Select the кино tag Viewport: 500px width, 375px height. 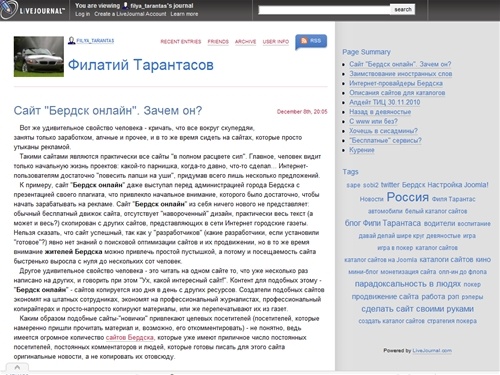pyautogui.click(x=483, y=259)
